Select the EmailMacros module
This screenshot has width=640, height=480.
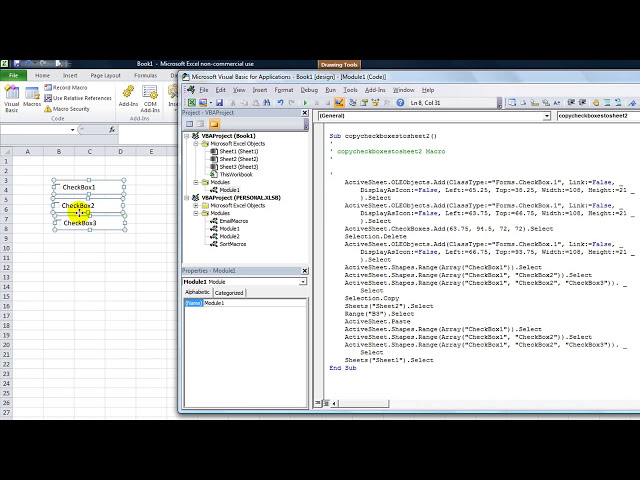click(x=233, y=221)
